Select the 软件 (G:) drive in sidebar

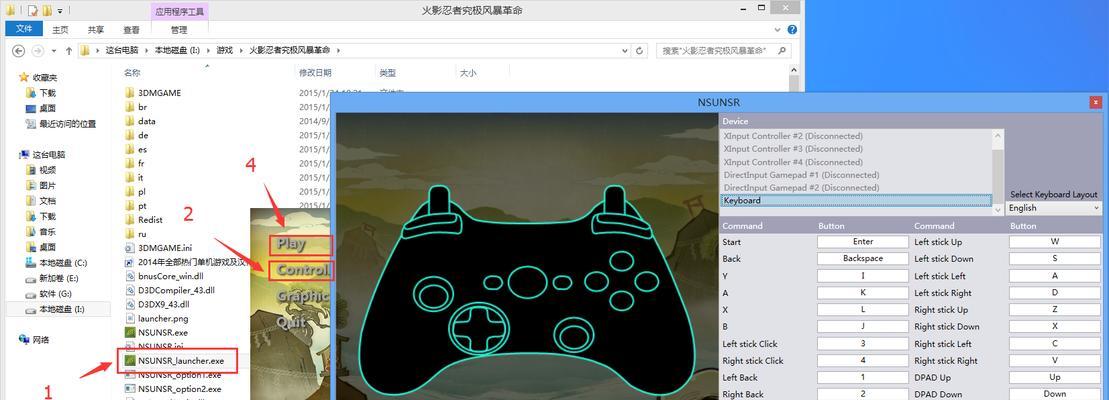(54, 294)
